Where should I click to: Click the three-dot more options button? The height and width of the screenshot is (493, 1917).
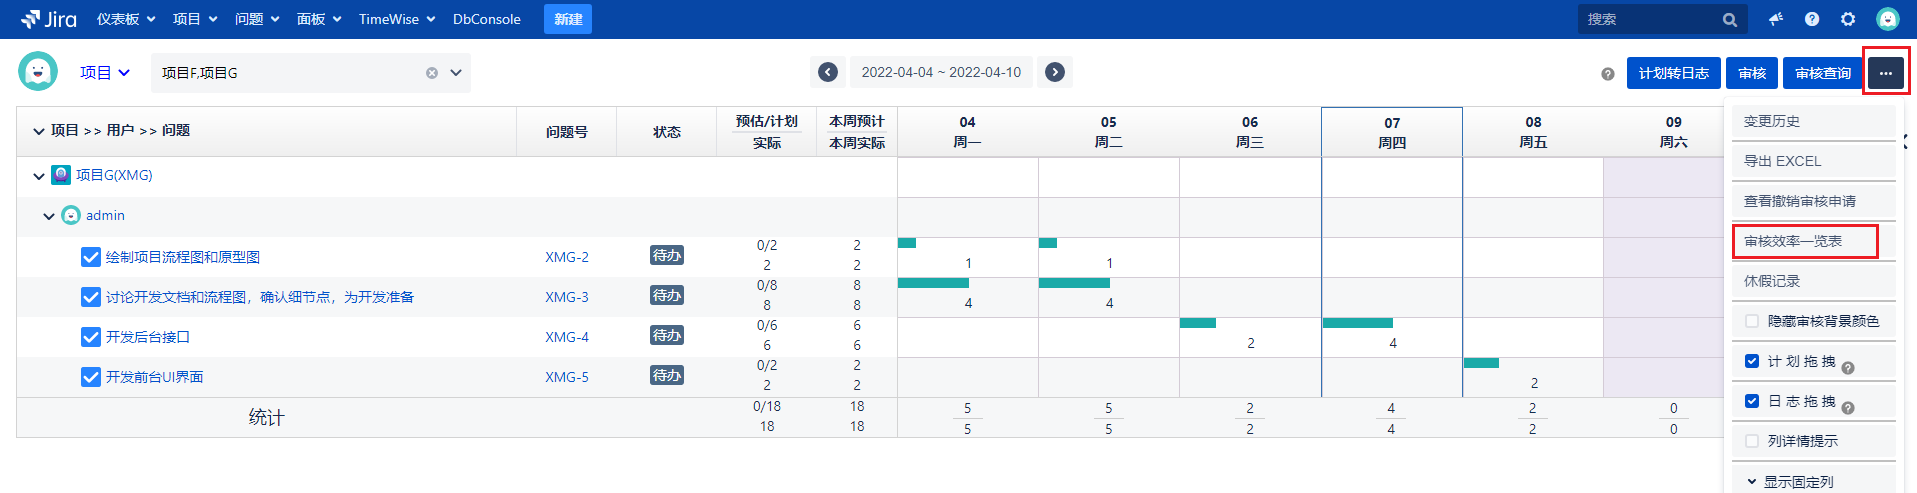click(1885, 73)
